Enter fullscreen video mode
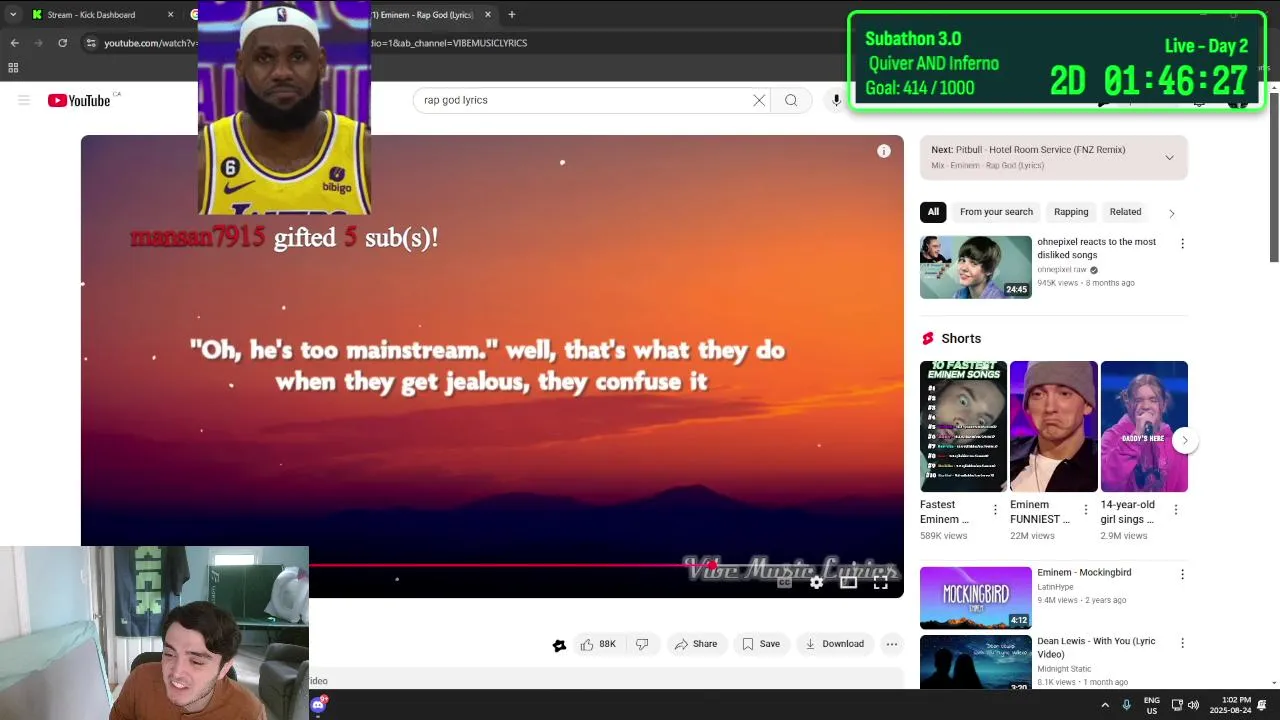 [x=880, y=582]
